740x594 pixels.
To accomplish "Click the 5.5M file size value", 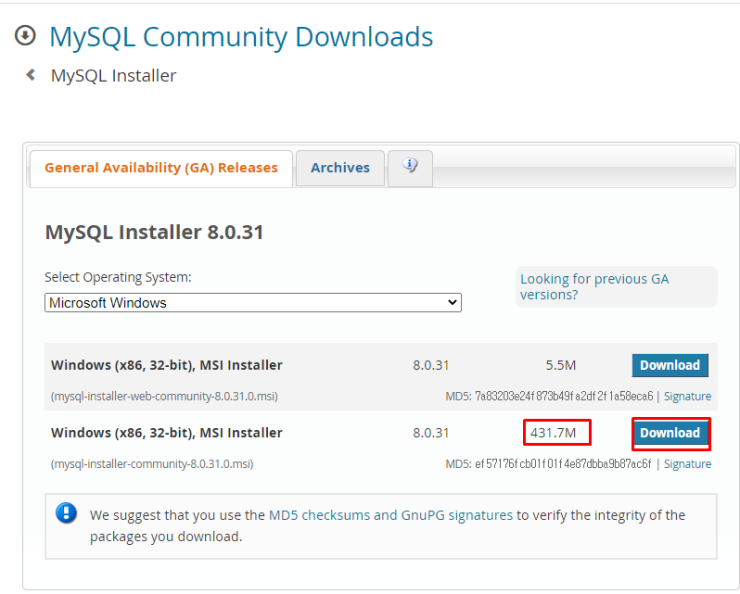I will click(x=561, y=365).
